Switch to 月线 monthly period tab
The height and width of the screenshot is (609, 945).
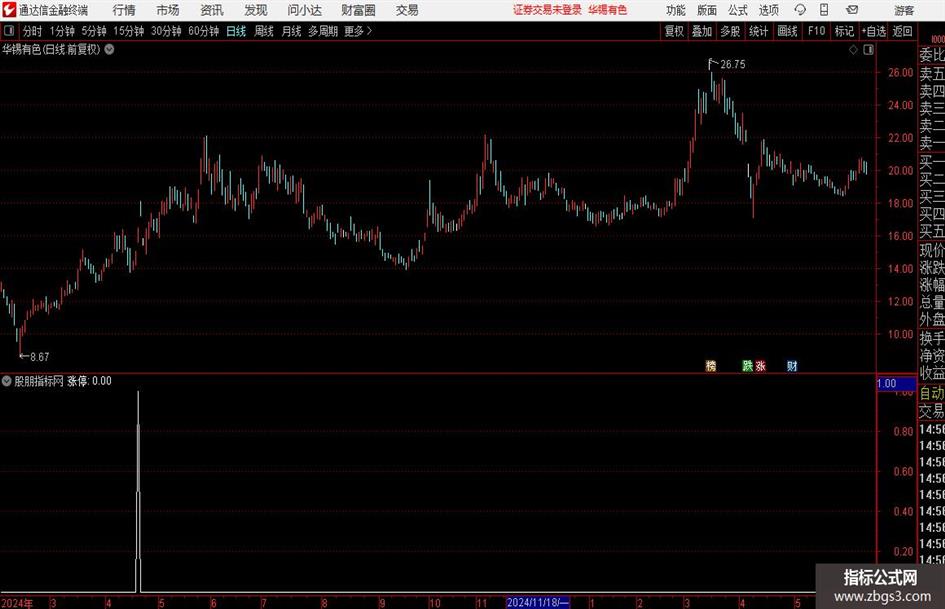click(x=292, y=31)
